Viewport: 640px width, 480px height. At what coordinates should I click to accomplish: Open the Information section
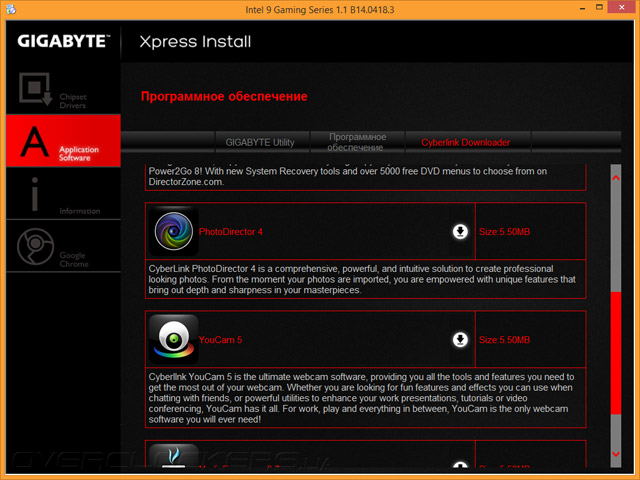click(63, 193)
